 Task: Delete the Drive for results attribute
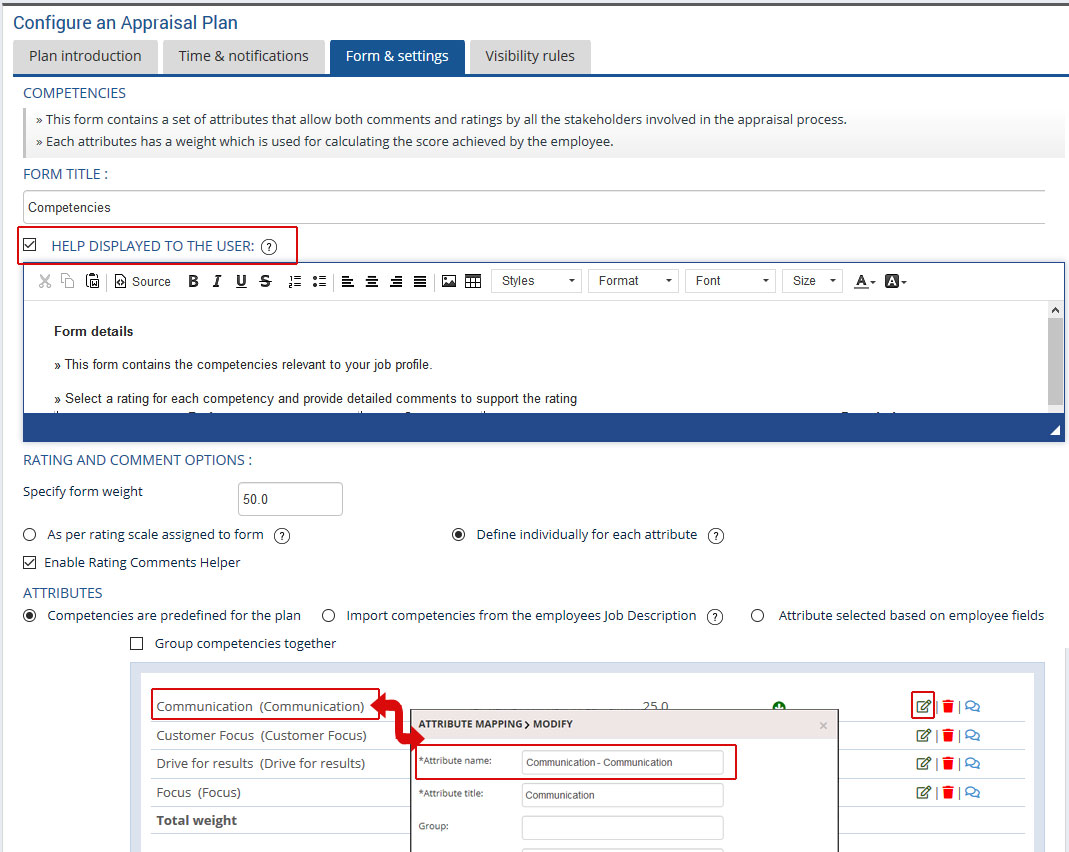pyautogui.click(x=948, y=763)
